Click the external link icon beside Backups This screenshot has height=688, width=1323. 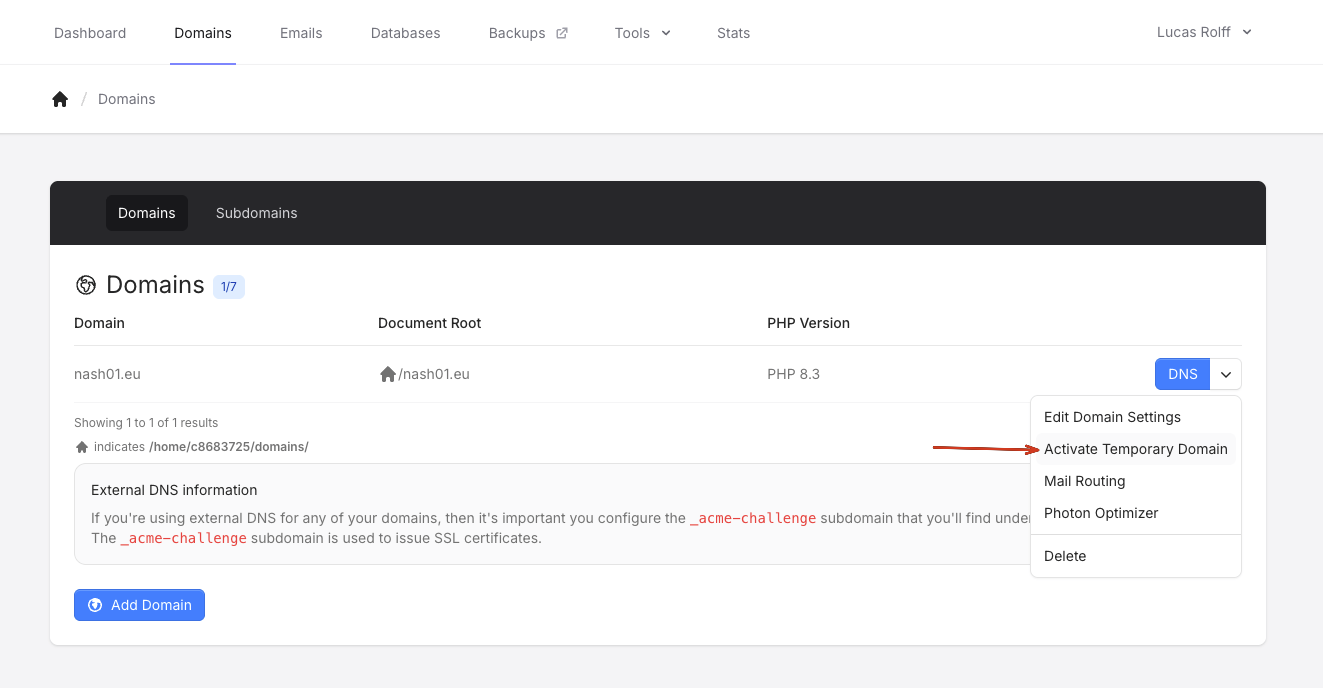pyautogui.click(x=562, y=33)
